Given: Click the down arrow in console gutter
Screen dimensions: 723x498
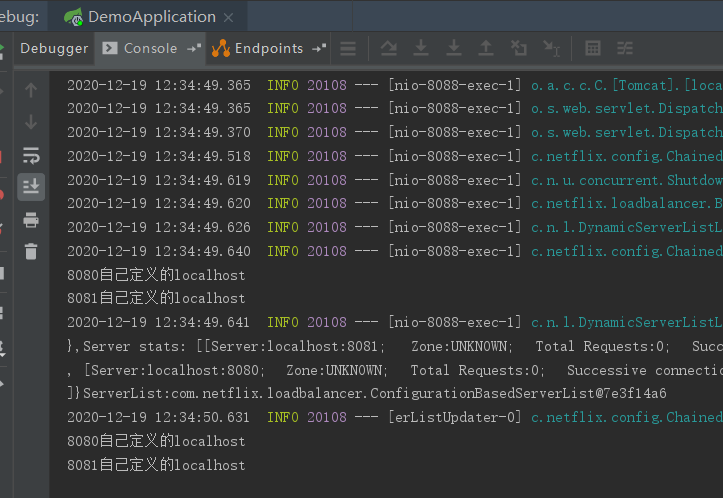Looking at the screenshot, I should pos(31,122).
